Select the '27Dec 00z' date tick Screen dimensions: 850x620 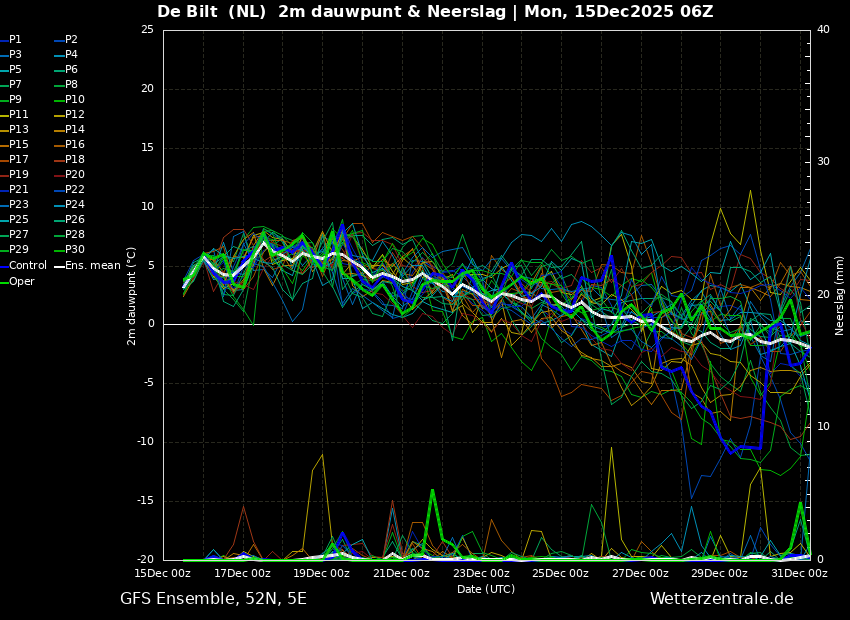click(640, 573)
